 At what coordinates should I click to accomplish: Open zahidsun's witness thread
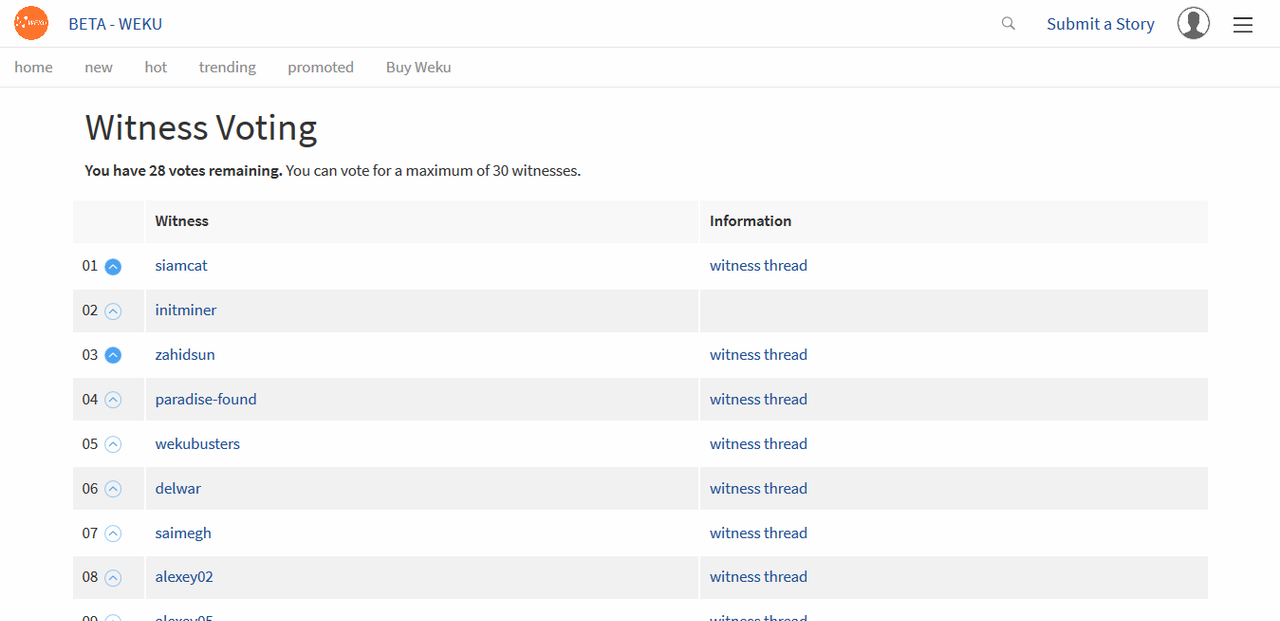pyautogui.click(x=758, y=354)
